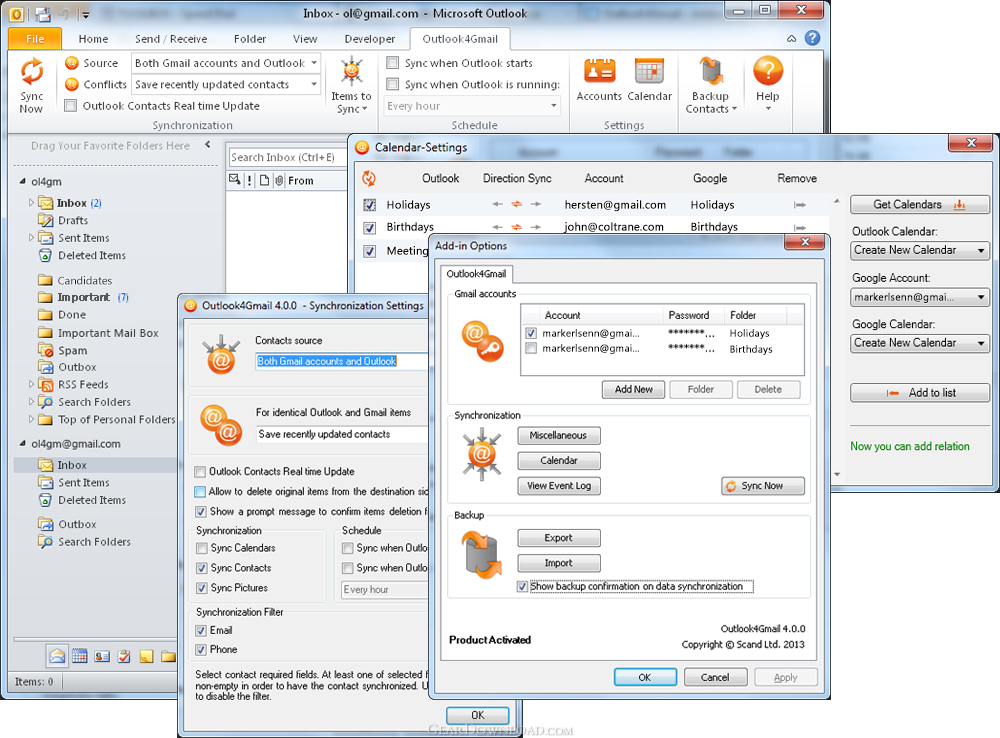Open the Folder ribbon tab
The image size is (1000, 738).
click(x=250, y=38)
